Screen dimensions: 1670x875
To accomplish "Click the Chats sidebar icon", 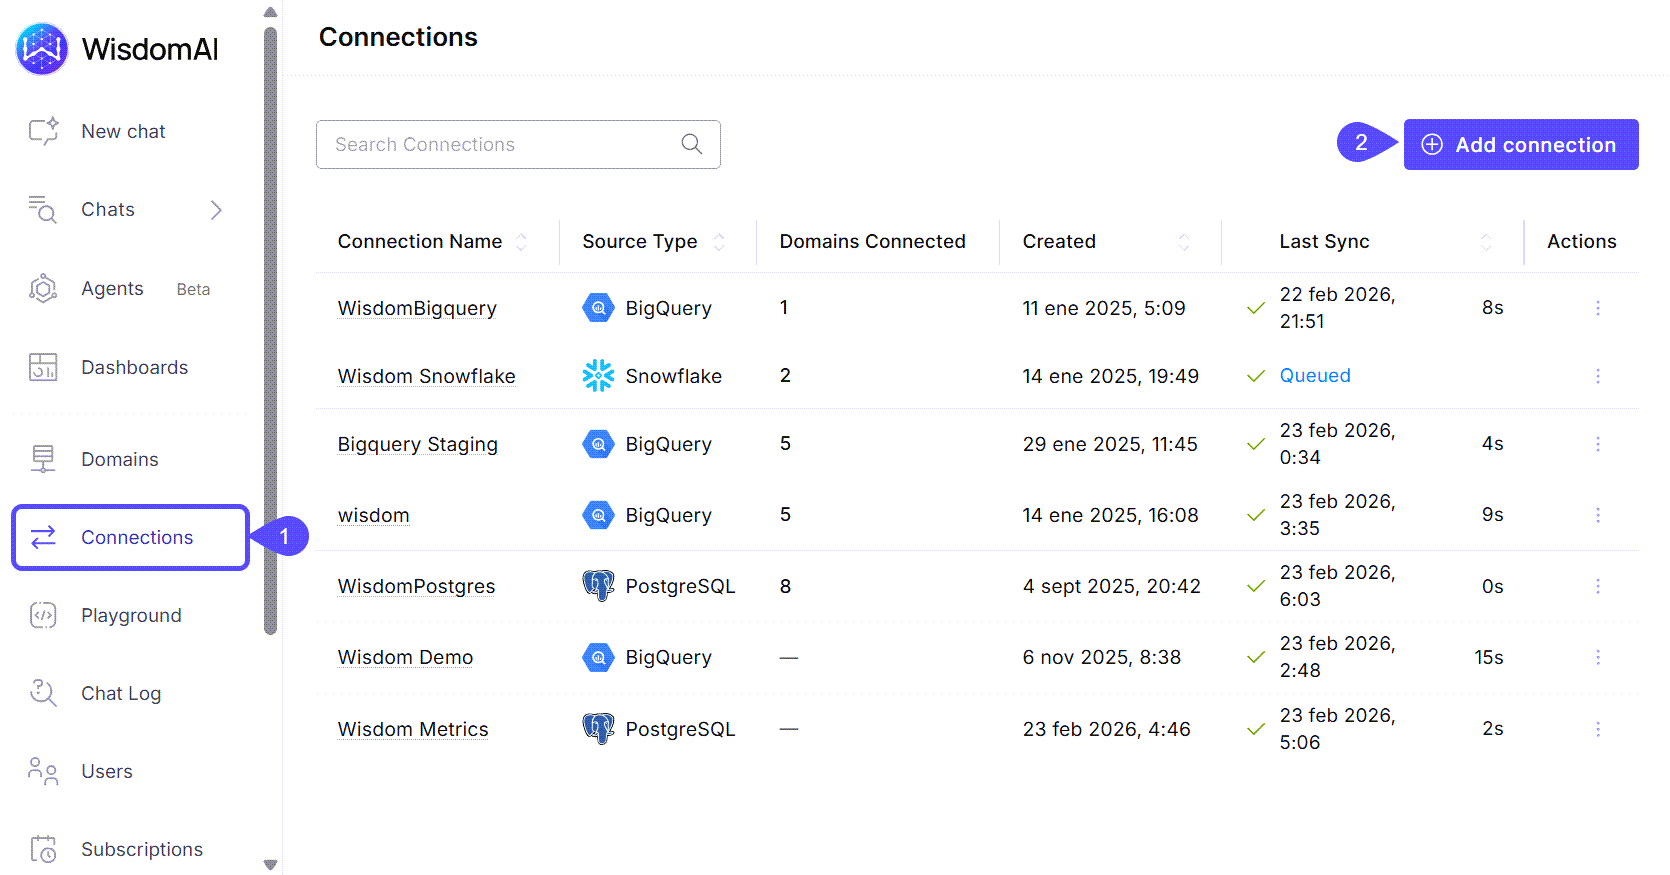I will tap(43, 209).
